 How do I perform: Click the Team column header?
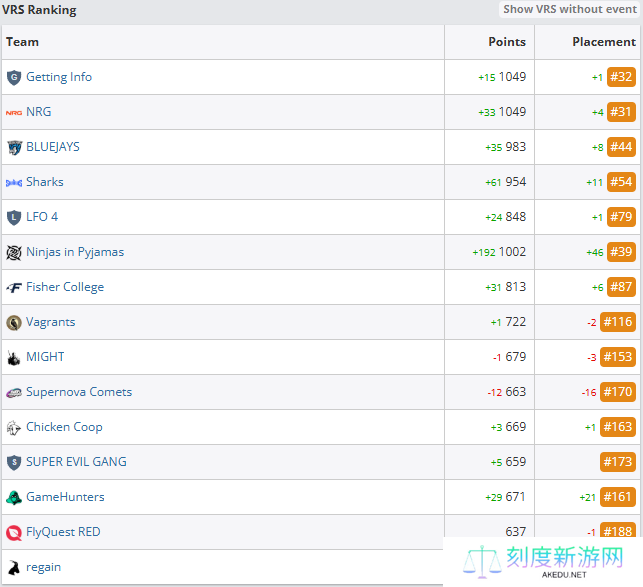click(x=23, y=42)
